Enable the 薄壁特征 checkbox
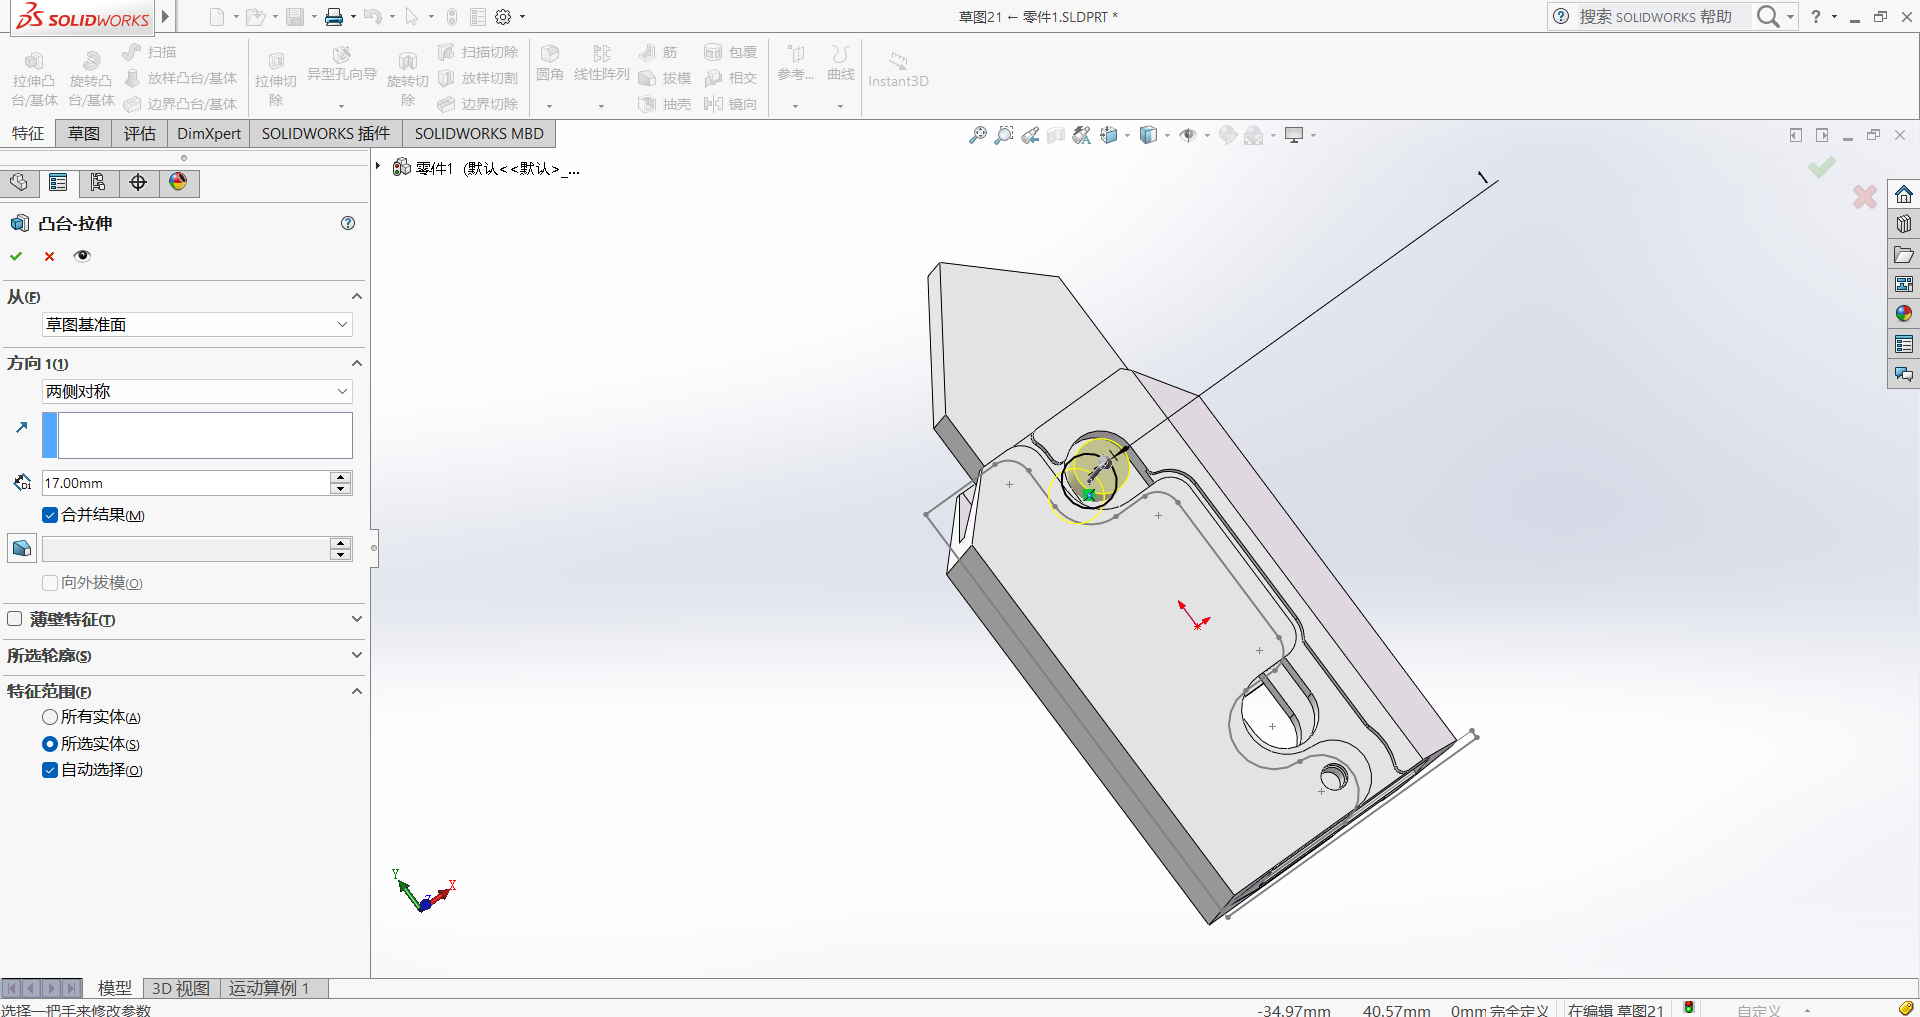 pyautogui.click(x=15, y=619)
